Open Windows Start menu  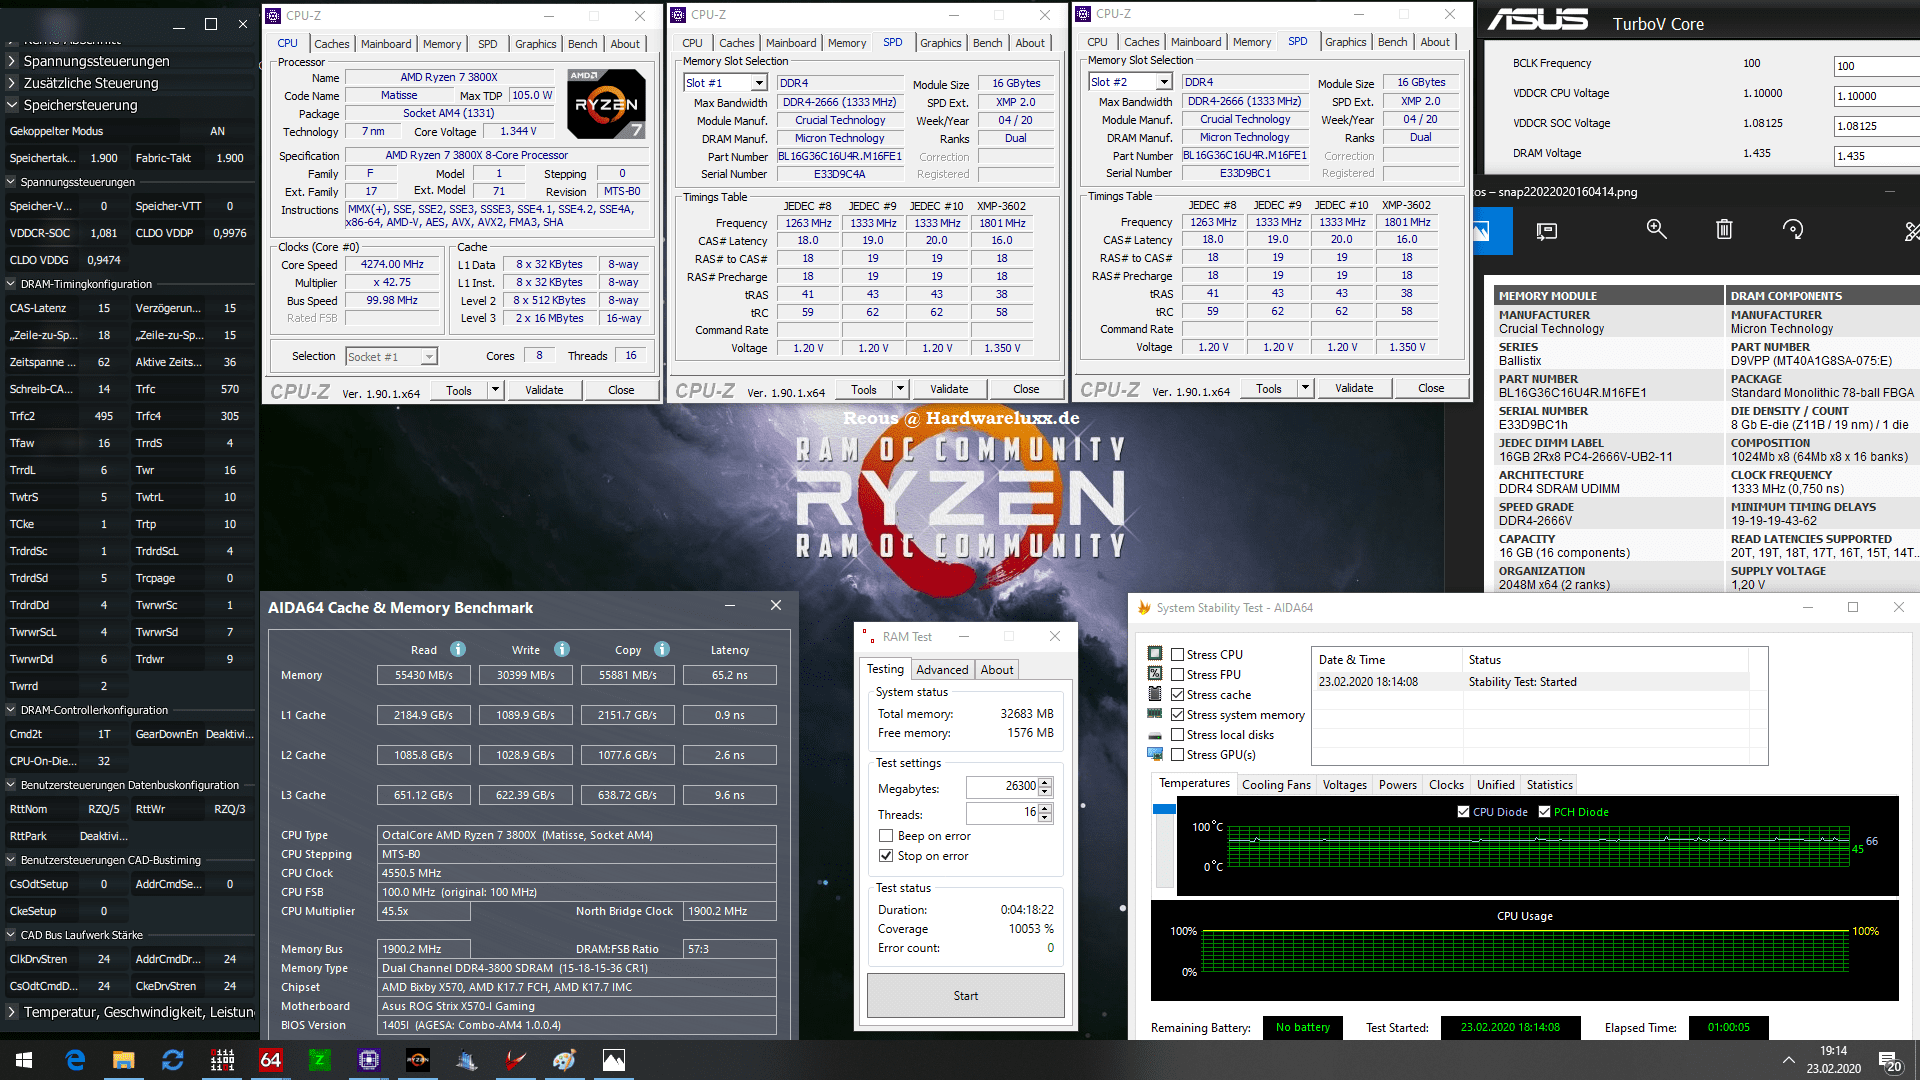[x=24, y=1060]
